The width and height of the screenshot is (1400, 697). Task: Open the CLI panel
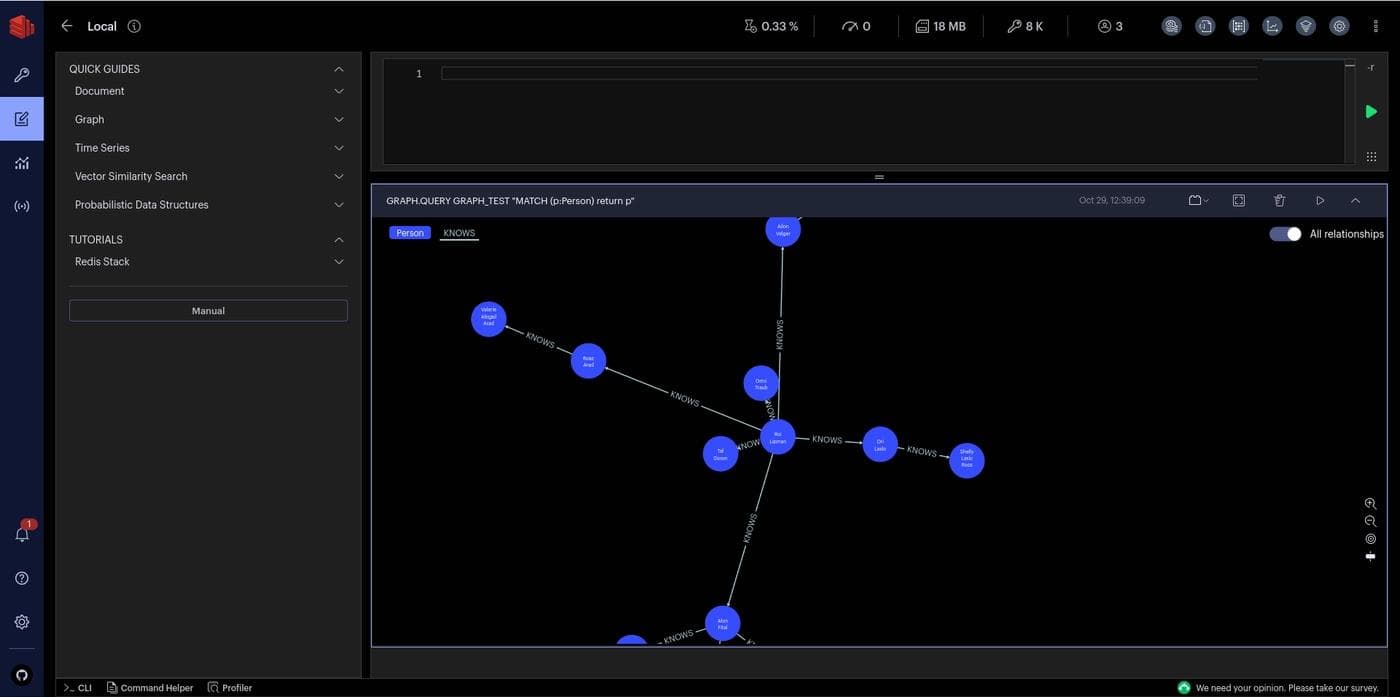pyautogui.click(x=78, y=688)
